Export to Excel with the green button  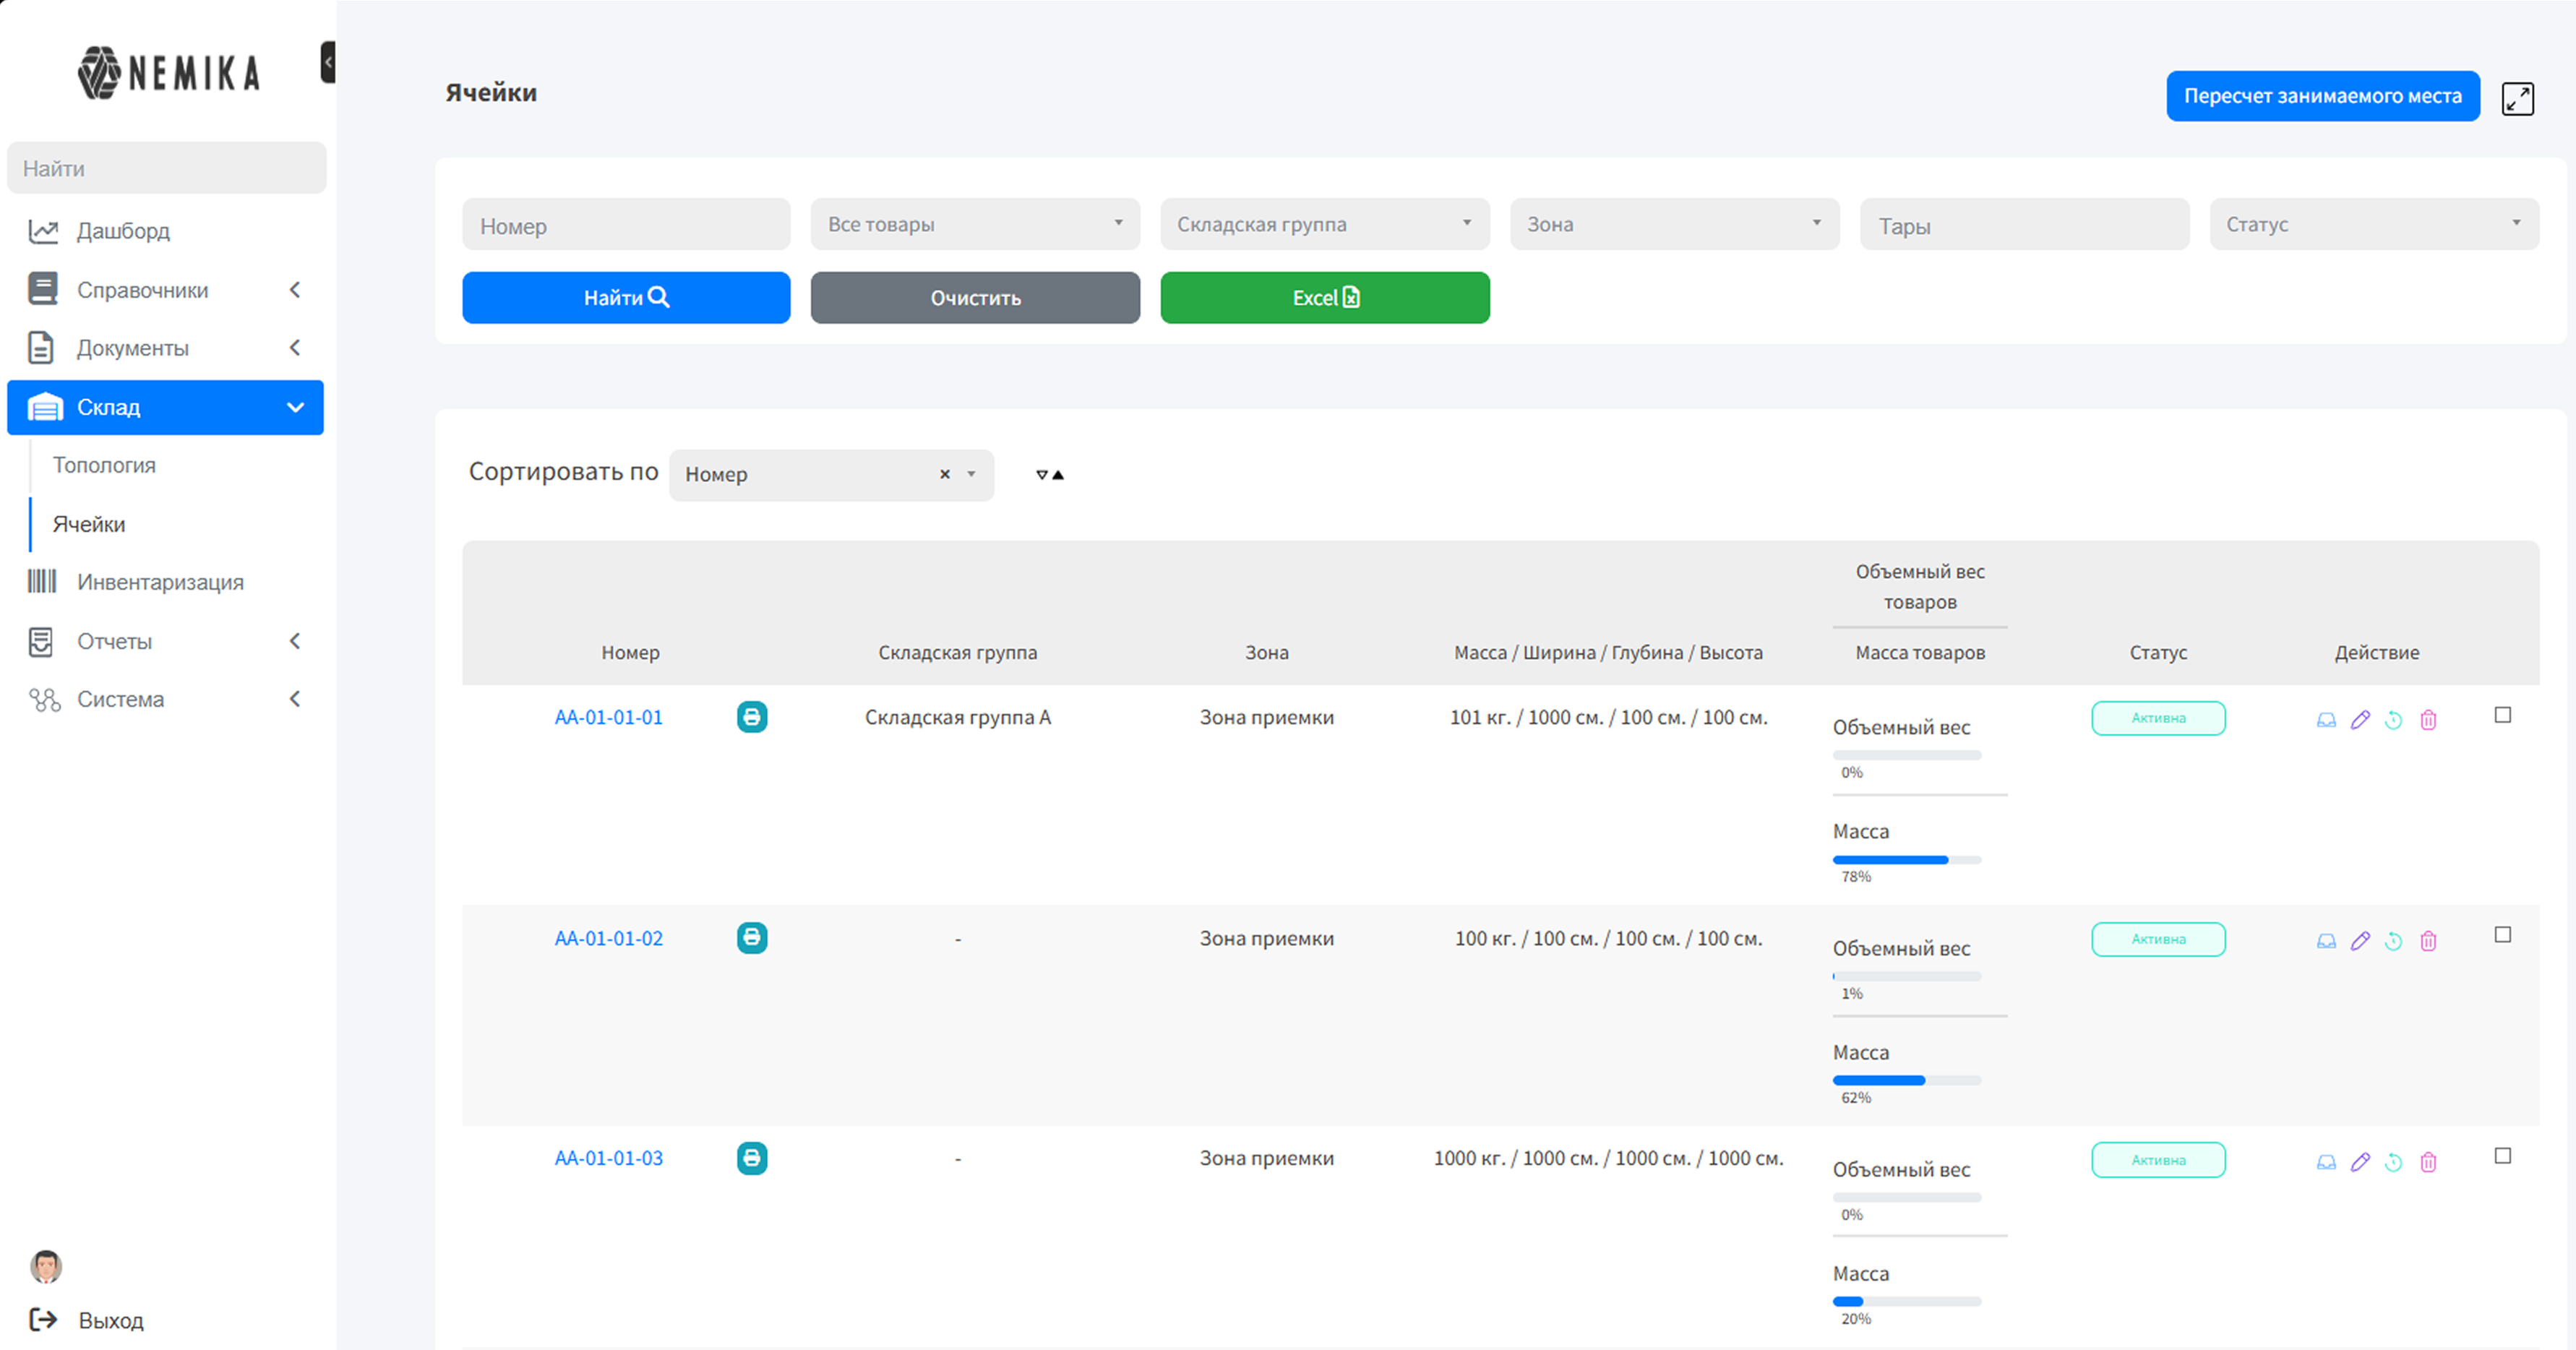tap(1325, 298)
